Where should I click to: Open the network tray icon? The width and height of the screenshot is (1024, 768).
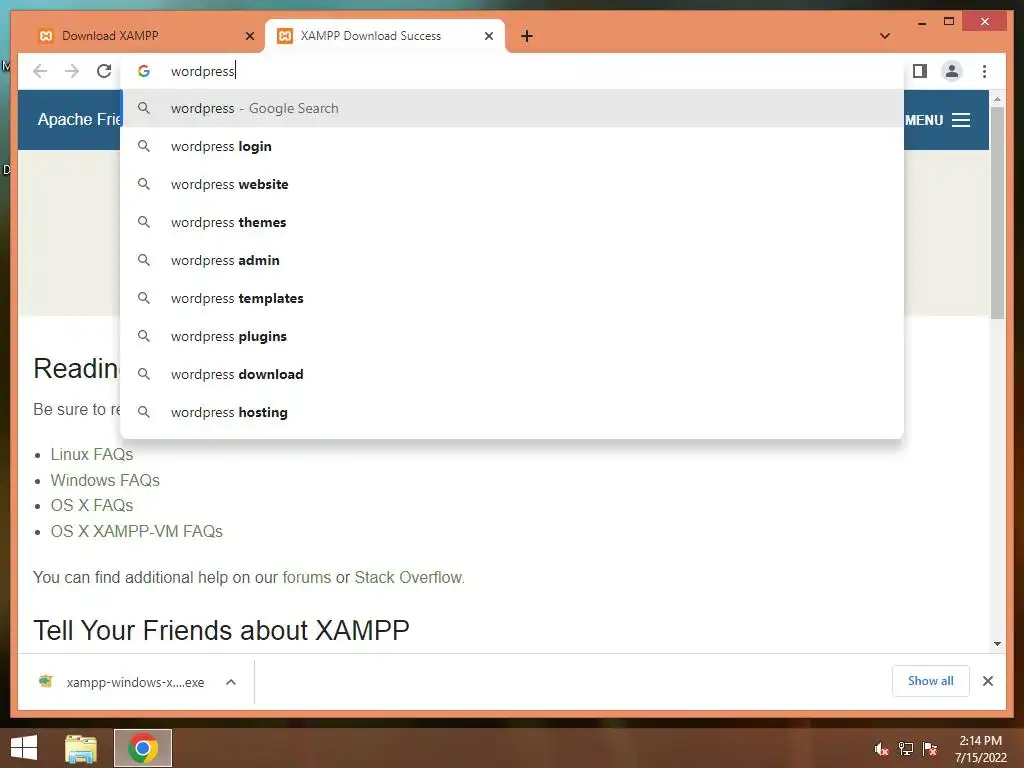tap(906, 749)
